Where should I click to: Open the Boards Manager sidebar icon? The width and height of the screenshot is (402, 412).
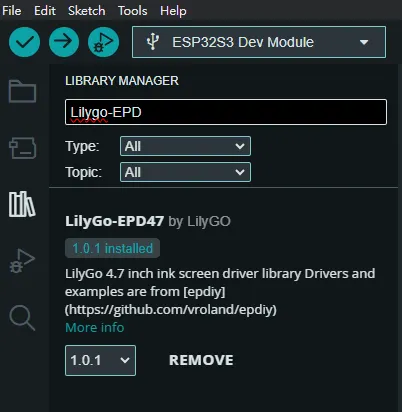click(x=22, y=148)
